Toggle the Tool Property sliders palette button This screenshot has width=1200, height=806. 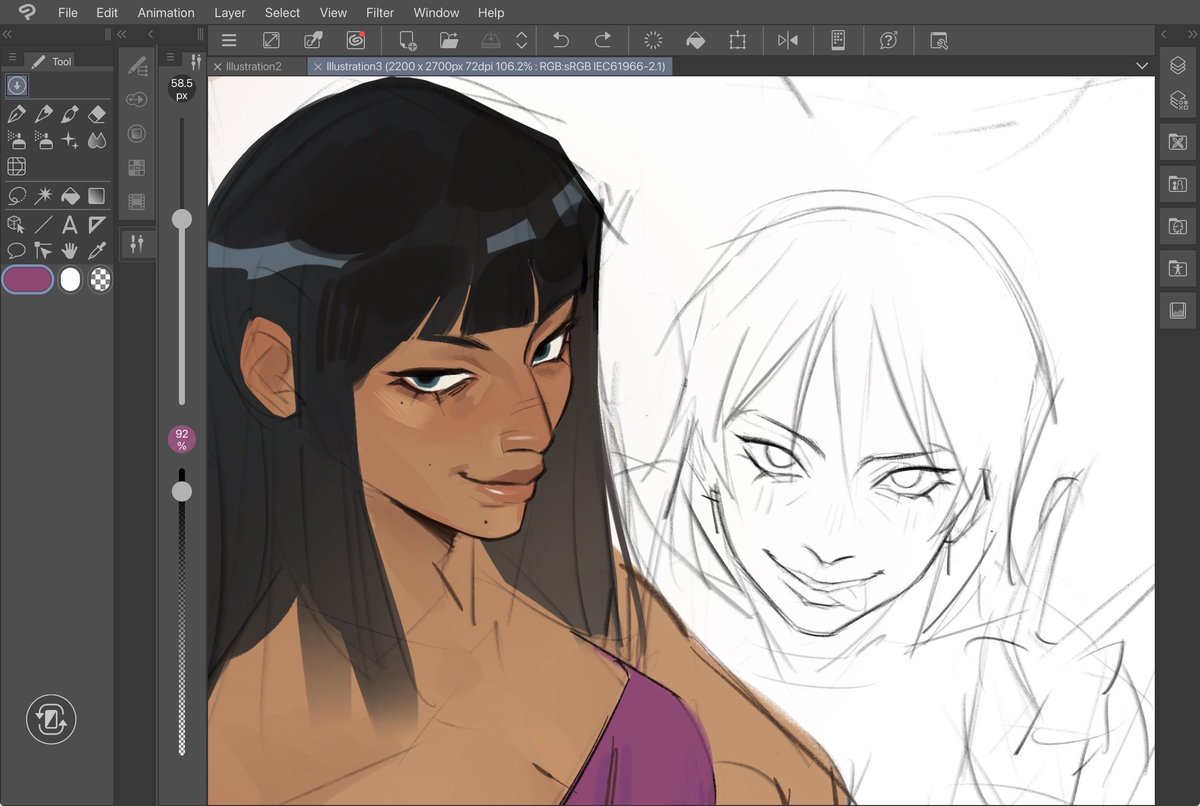(x=137, y=243)
